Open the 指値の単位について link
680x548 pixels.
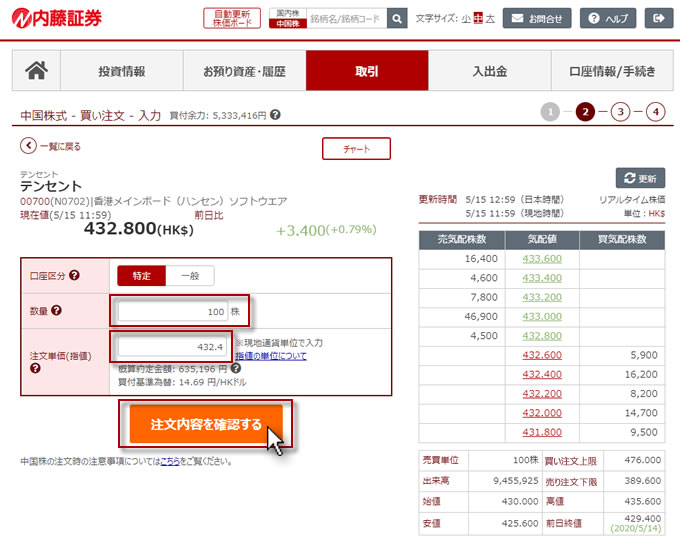[271, 356]
